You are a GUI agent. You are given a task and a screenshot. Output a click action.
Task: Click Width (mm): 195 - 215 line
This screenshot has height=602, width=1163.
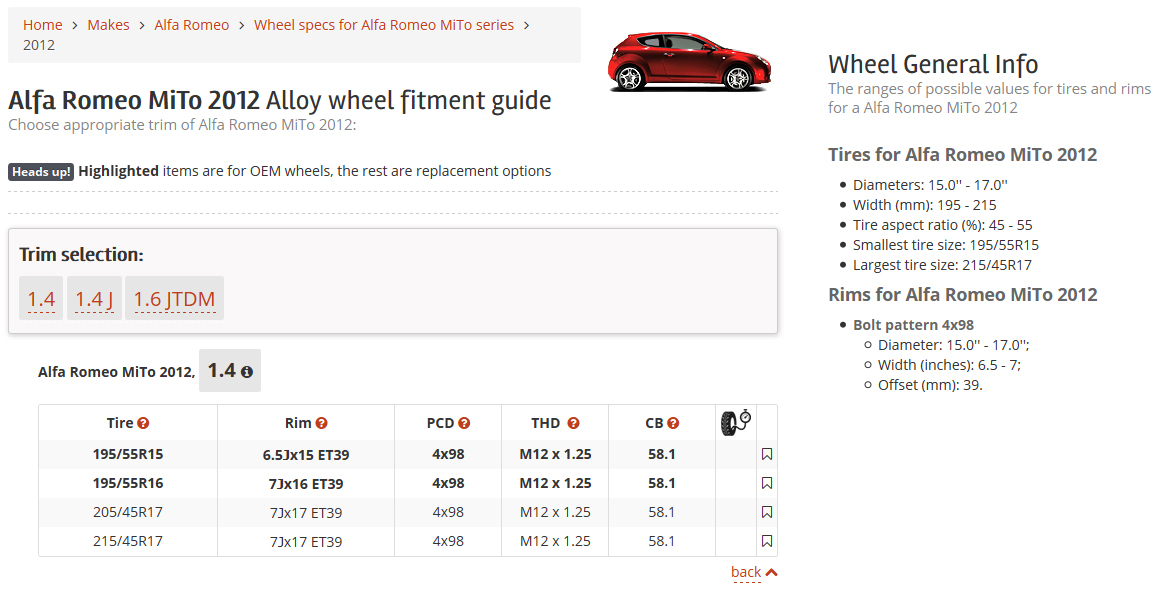point(924,205)
